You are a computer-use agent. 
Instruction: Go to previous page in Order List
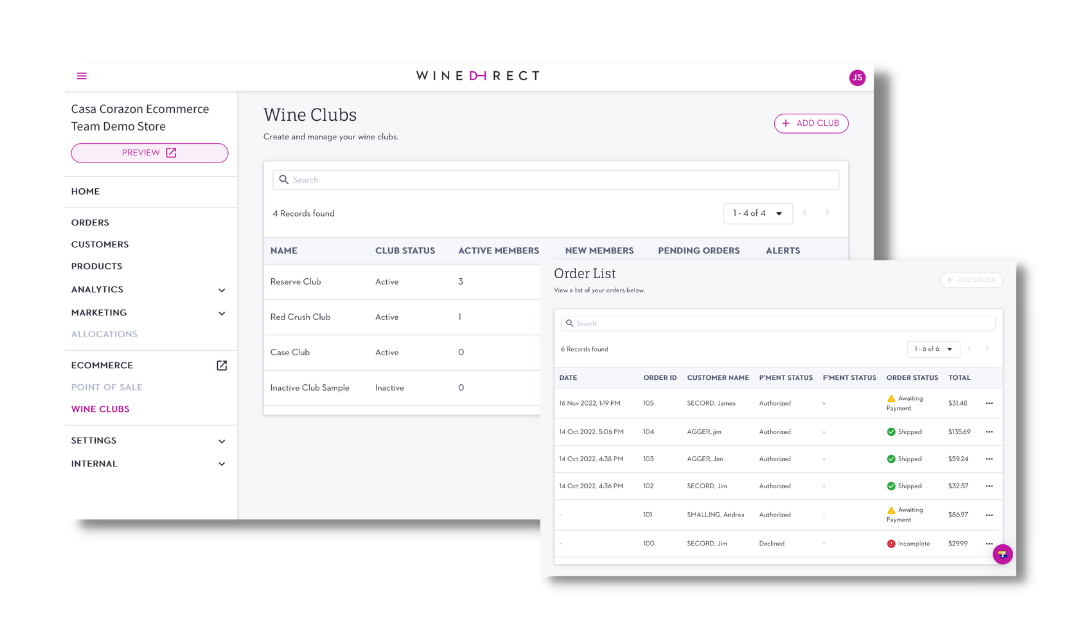[x=969, y=349]
